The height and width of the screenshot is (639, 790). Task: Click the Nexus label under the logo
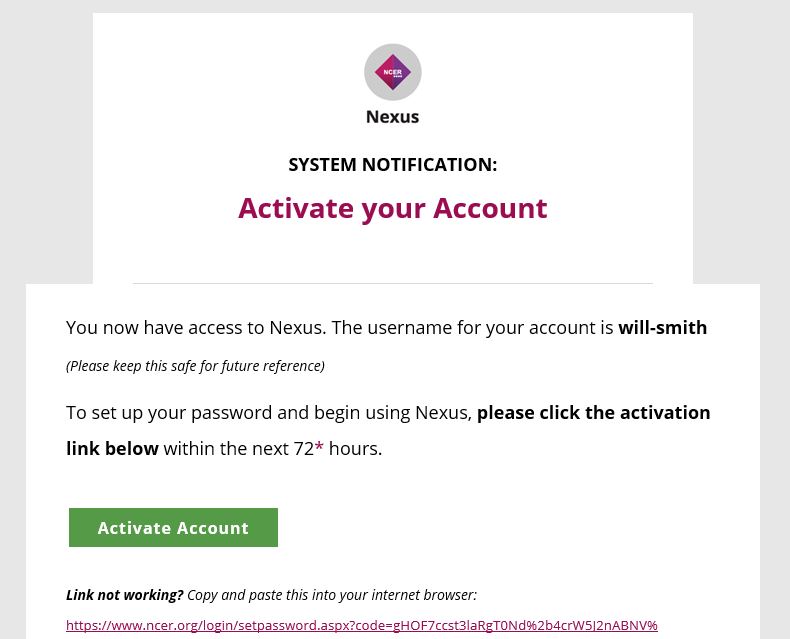coord(392,117)
